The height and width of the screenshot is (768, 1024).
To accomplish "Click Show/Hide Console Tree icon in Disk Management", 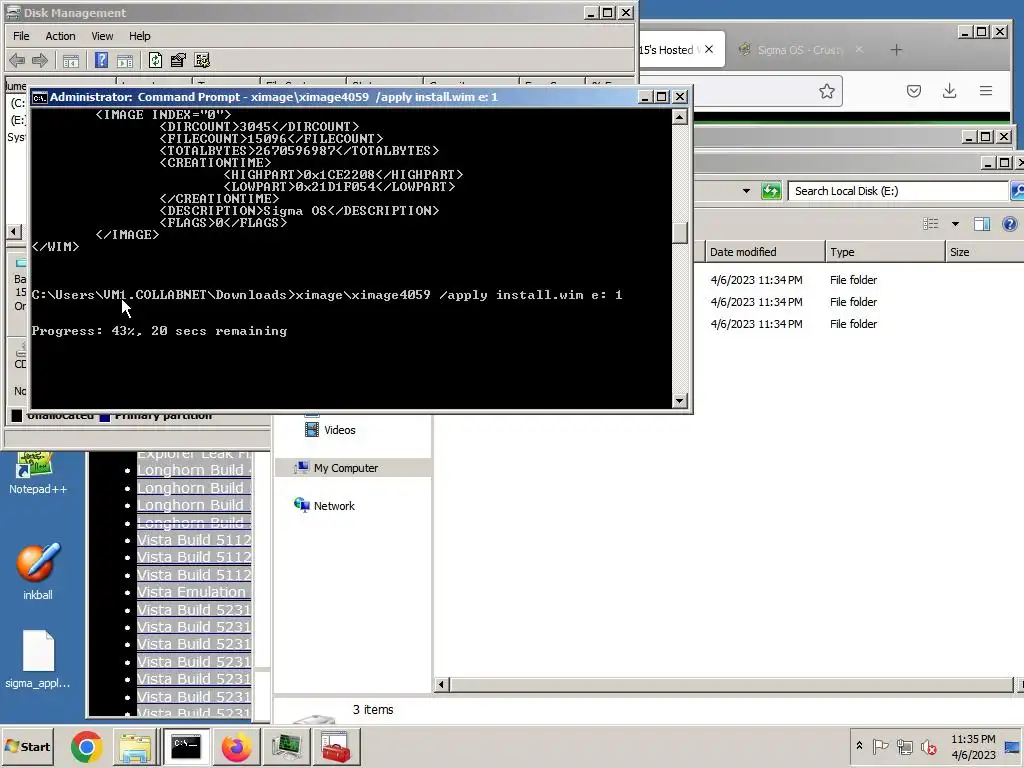I will pyautogui.click(x=71, y=61).
